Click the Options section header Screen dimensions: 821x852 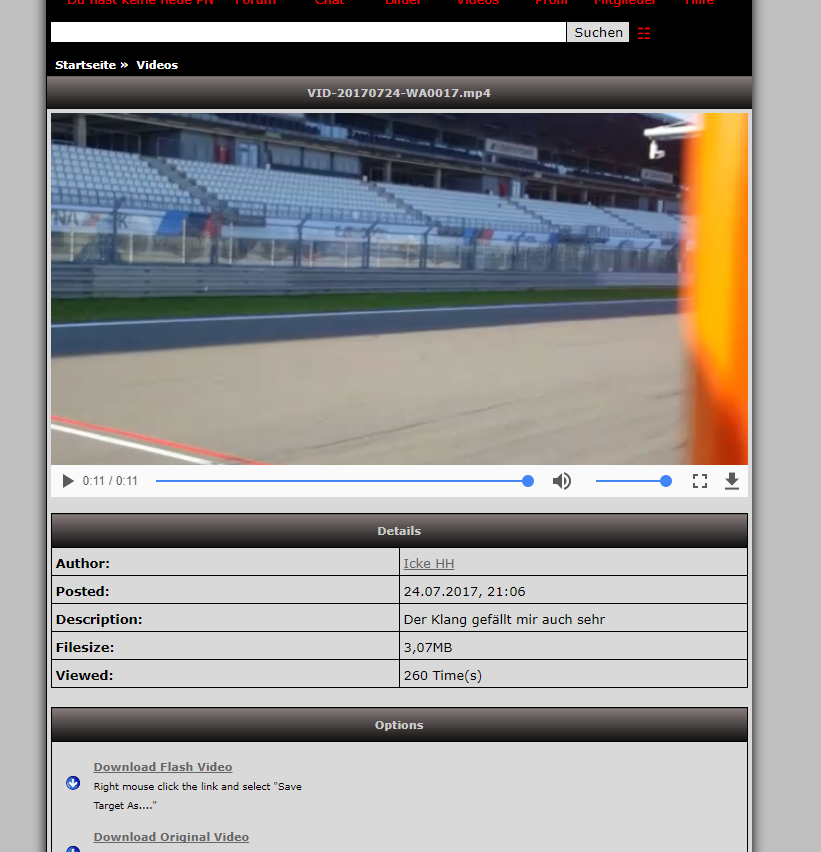tap(399, 725)
